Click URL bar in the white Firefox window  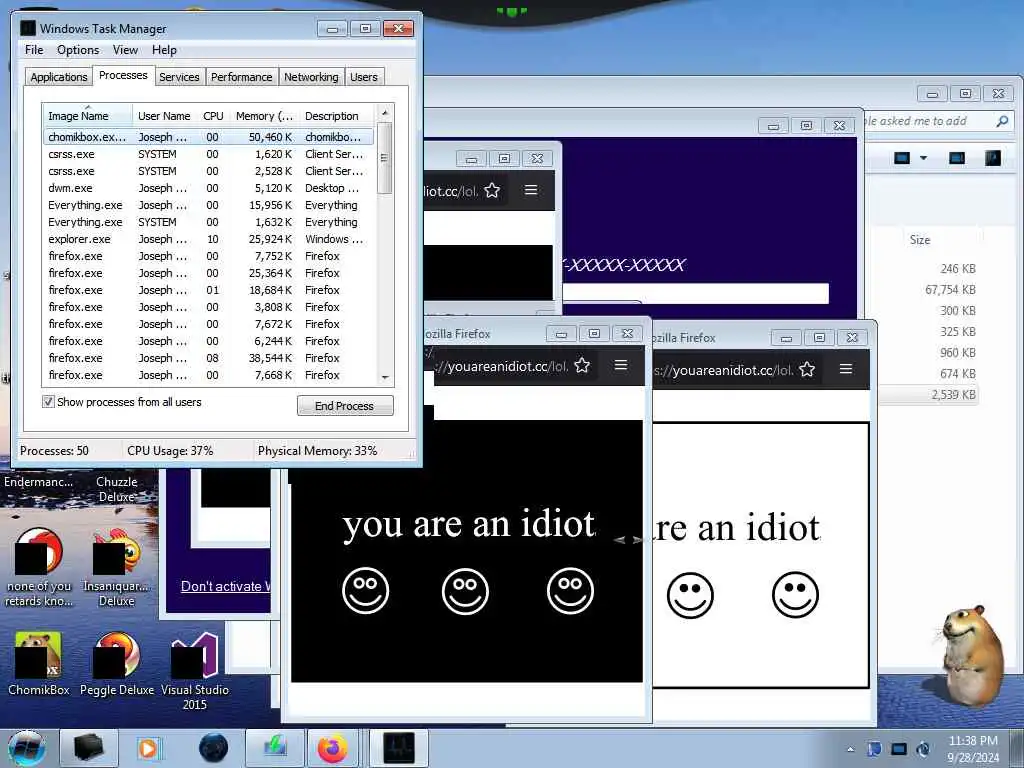(724, 370)
